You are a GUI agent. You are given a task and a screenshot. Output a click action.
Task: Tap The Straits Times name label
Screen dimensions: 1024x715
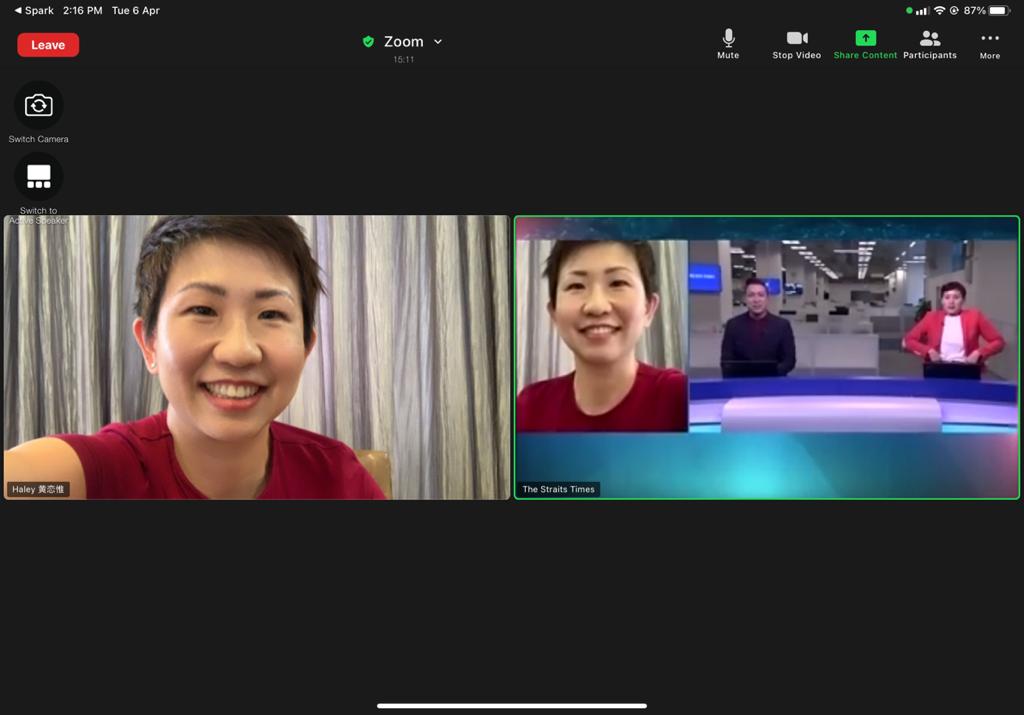tap(558, 489)
